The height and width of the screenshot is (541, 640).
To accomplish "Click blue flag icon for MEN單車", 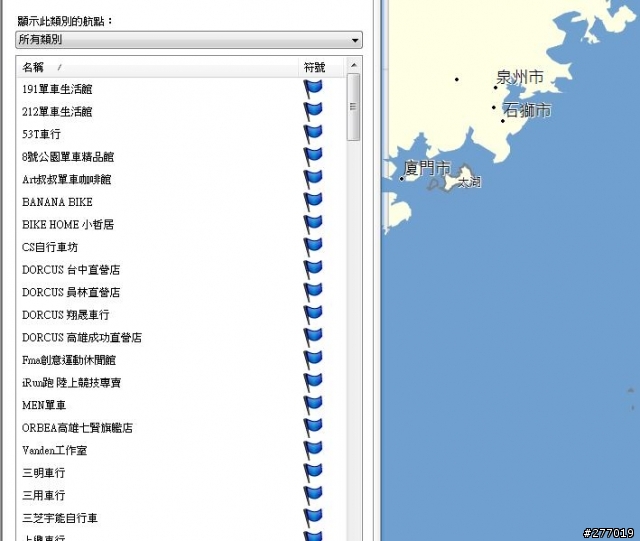I will [313, 405].
